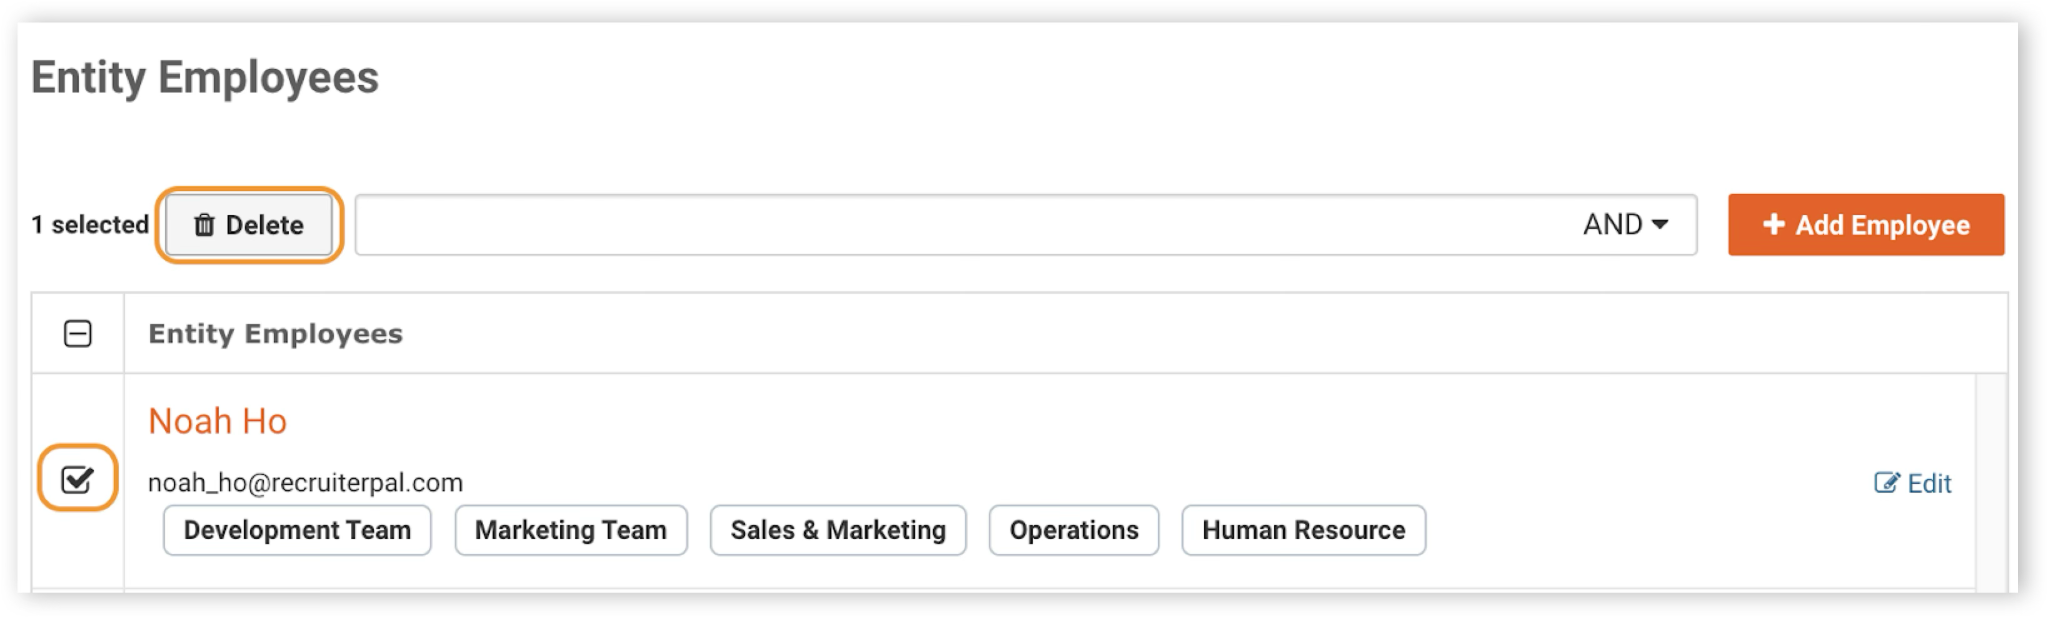Screen dimensions: 2048x618
Task: Click the Add Employee button
Action: (x=1866, y=225)
